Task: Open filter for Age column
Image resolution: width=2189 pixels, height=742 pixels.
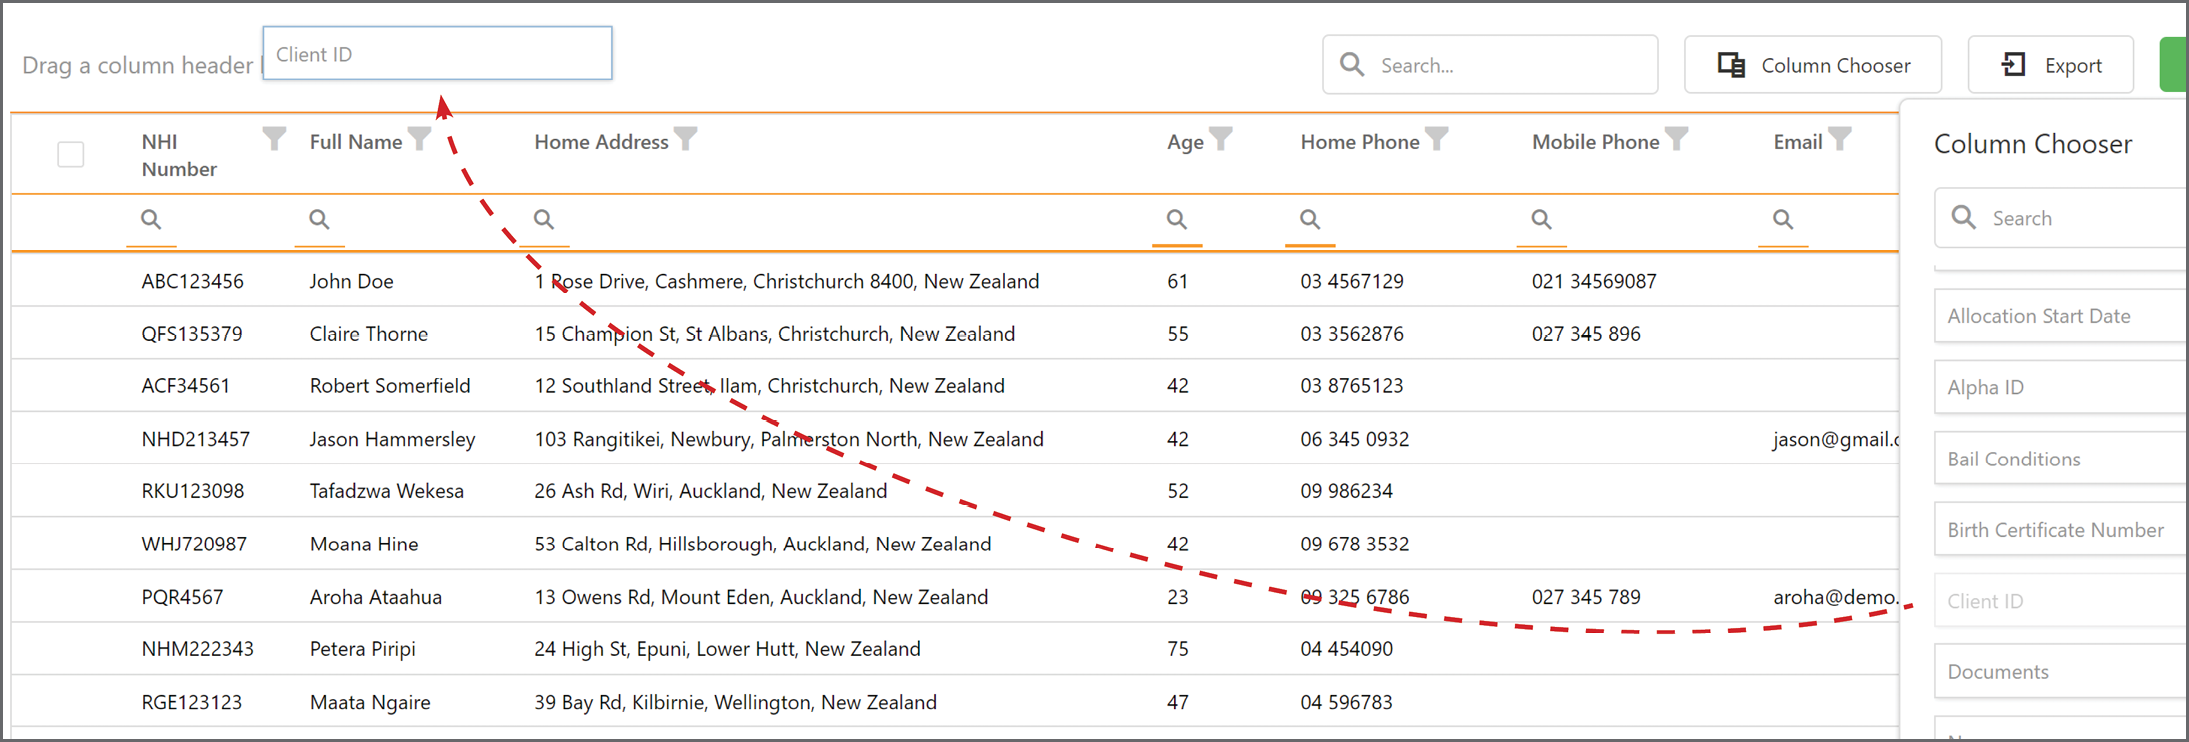Action: [1221, 138]
